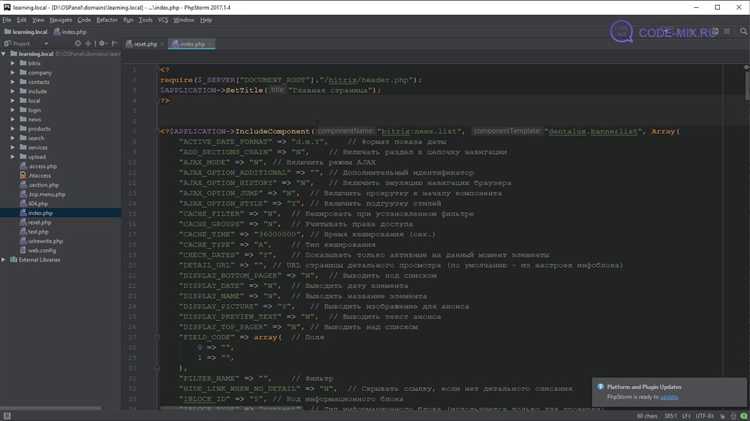The width and height of the screenshot is (750, 421).
Task: Click the update link in notification
Action: tap(669, 397)
